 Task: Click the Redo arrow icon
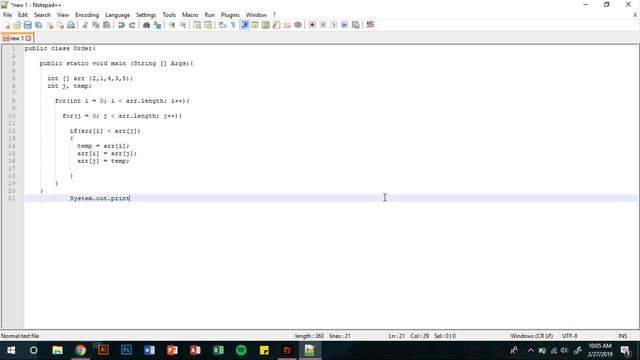click(132, 25)
